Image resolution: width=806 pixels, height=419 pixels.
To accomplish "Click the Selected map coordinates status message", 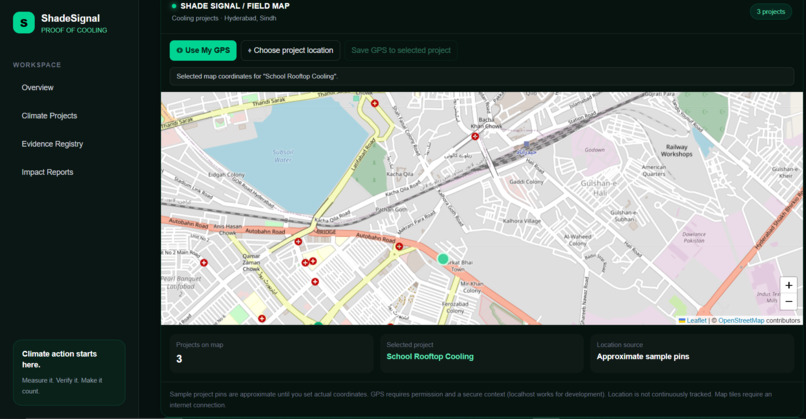I will tap(482, 76).
